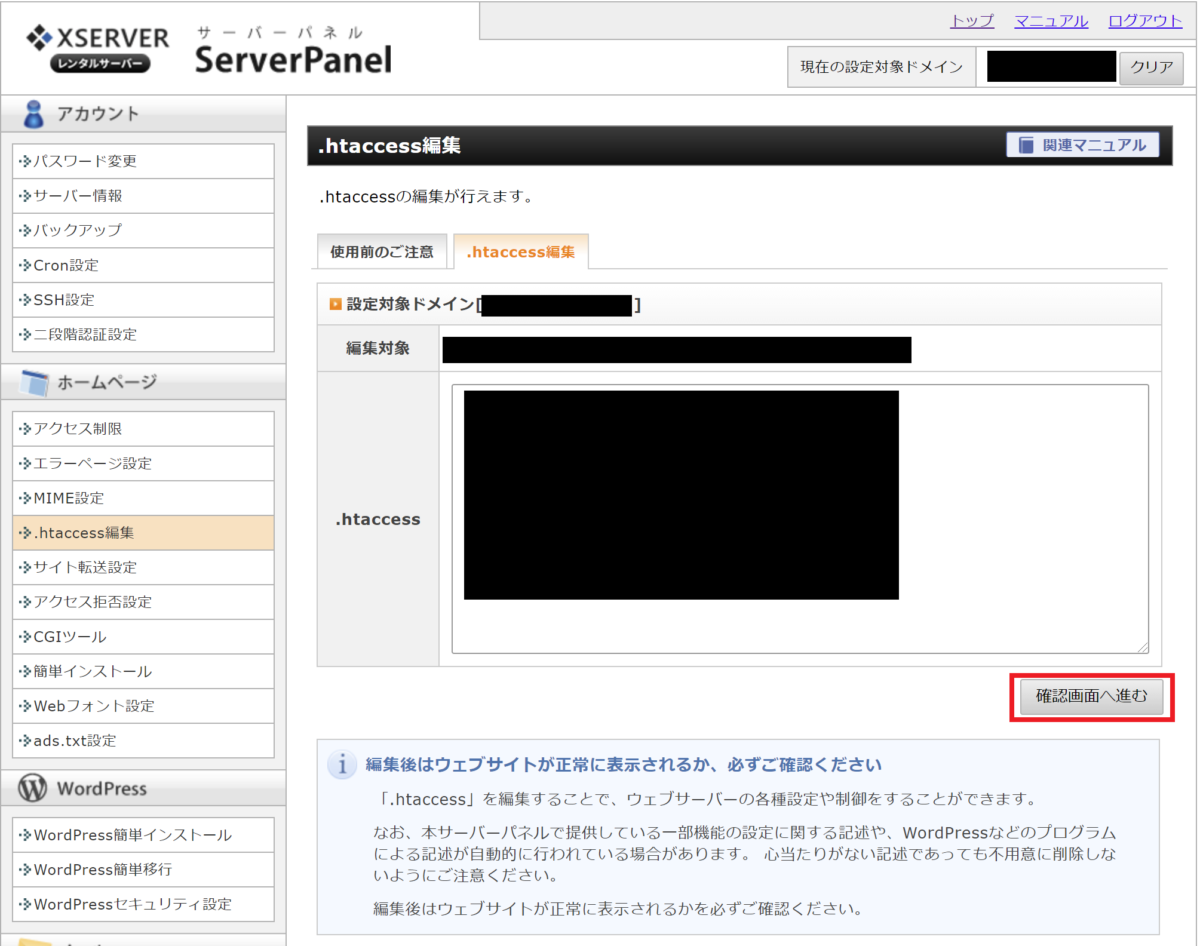Open サイト転送設定 from the sidebar
This screenshot has height=946, width=1200.
click(x=87, y=567)
